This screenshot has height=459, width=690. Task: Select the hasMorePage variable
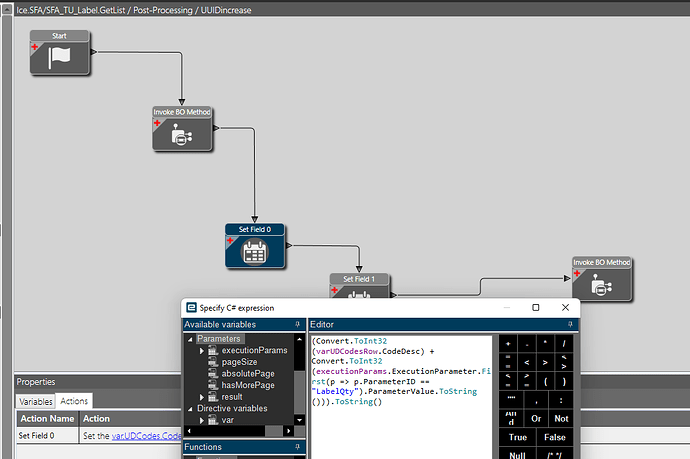click(248, 385)
